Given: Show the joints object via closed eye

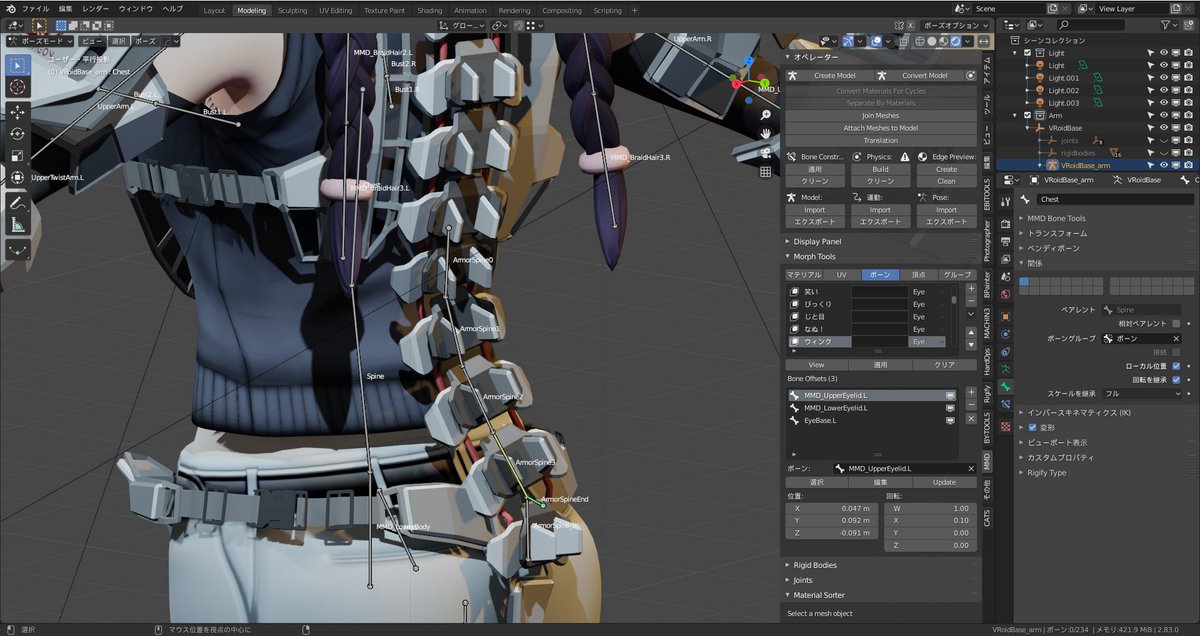Looking at the screenshot, I should (x=1163, y=140).
